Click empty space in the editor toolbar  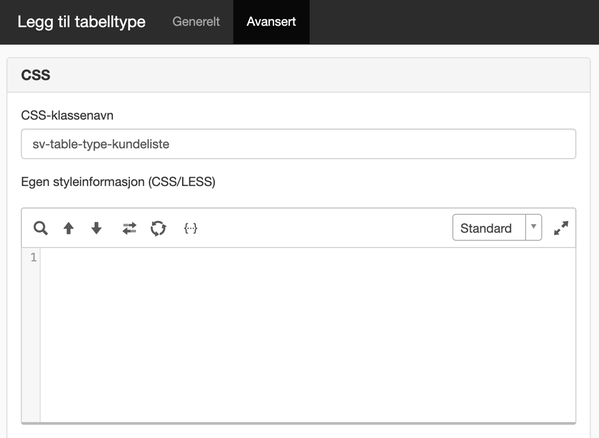(x=325, y=228)
